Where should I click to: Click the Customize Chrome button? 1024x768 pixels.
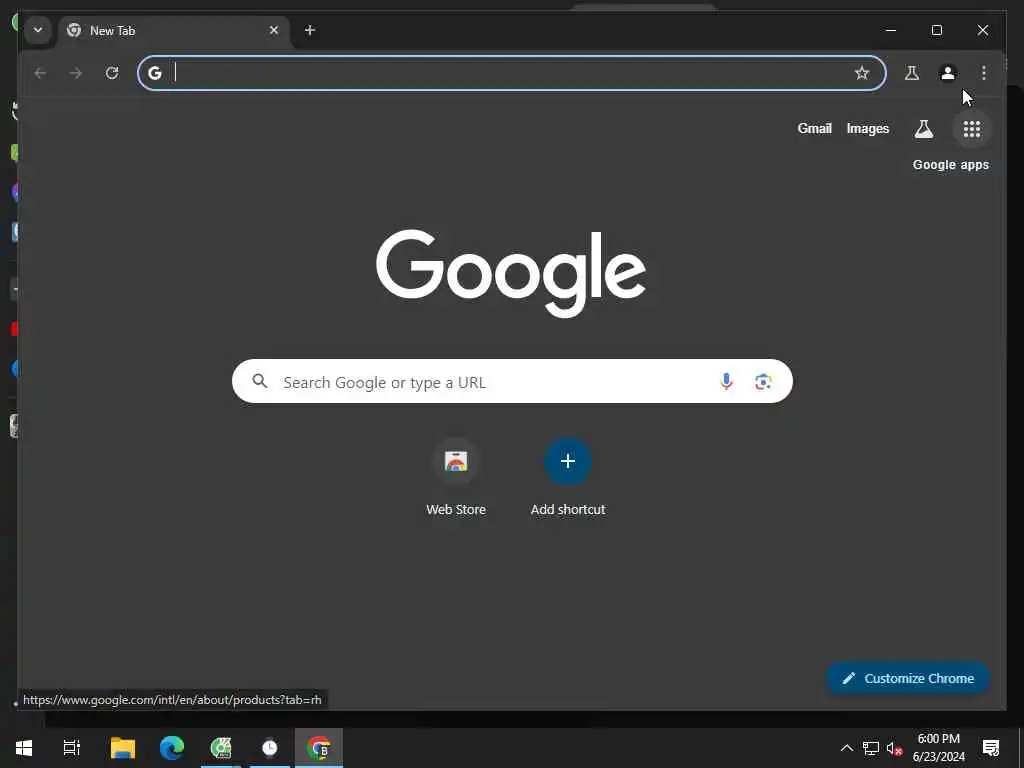tap(908, 678)
